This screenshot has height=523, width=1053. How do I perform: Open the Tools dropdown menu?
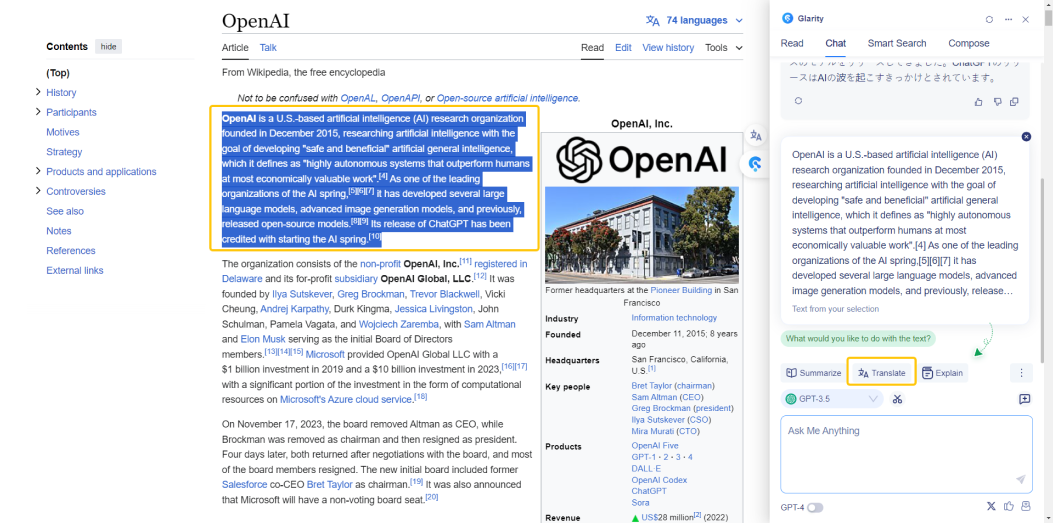[724, 48]
